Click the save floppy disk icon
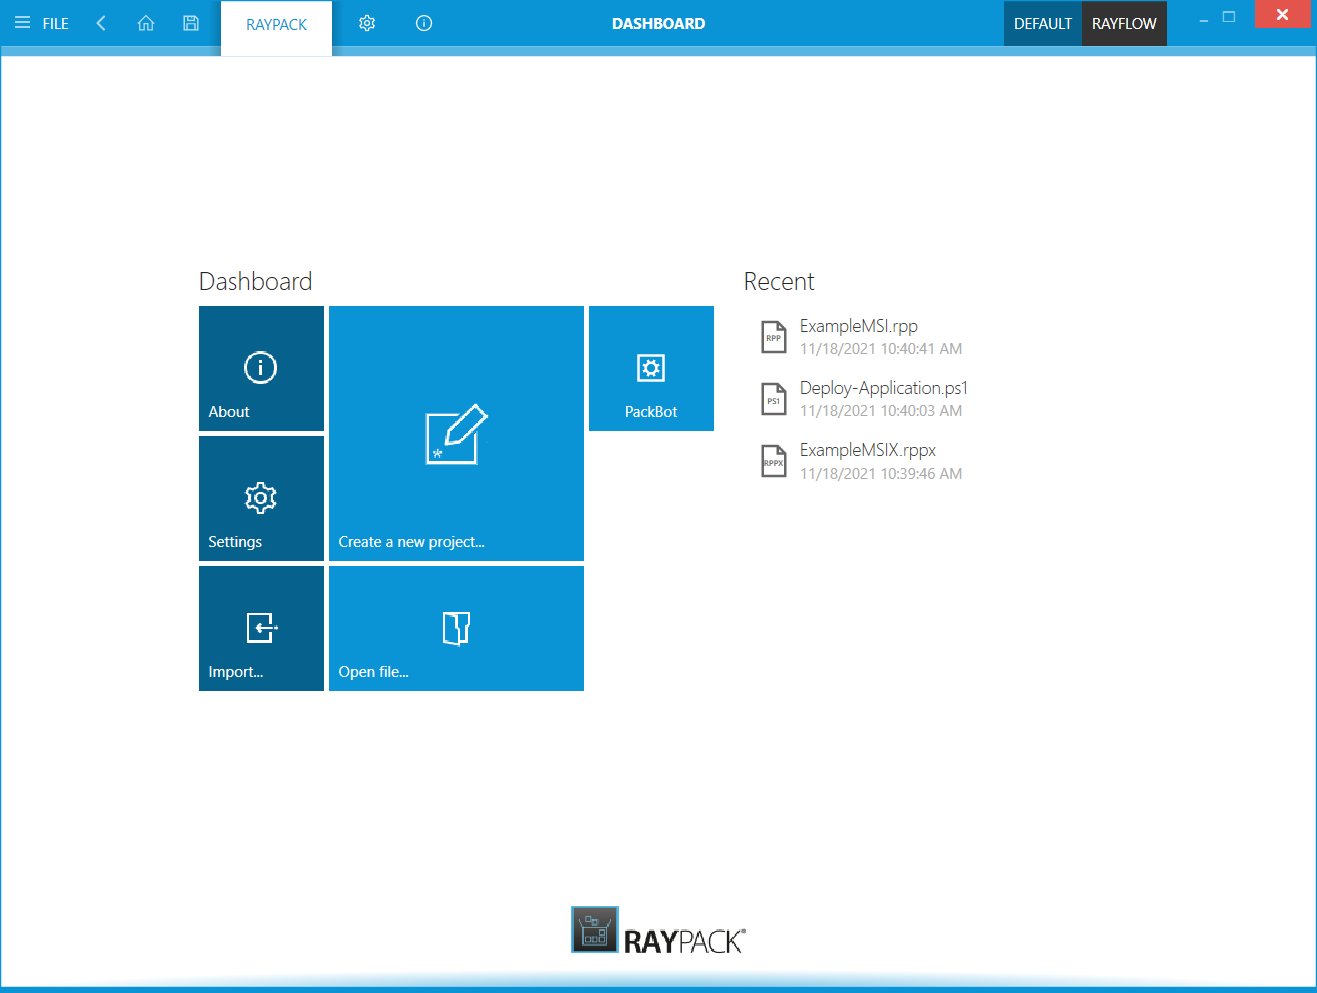 pyautogui.click(x=191, y=23)
